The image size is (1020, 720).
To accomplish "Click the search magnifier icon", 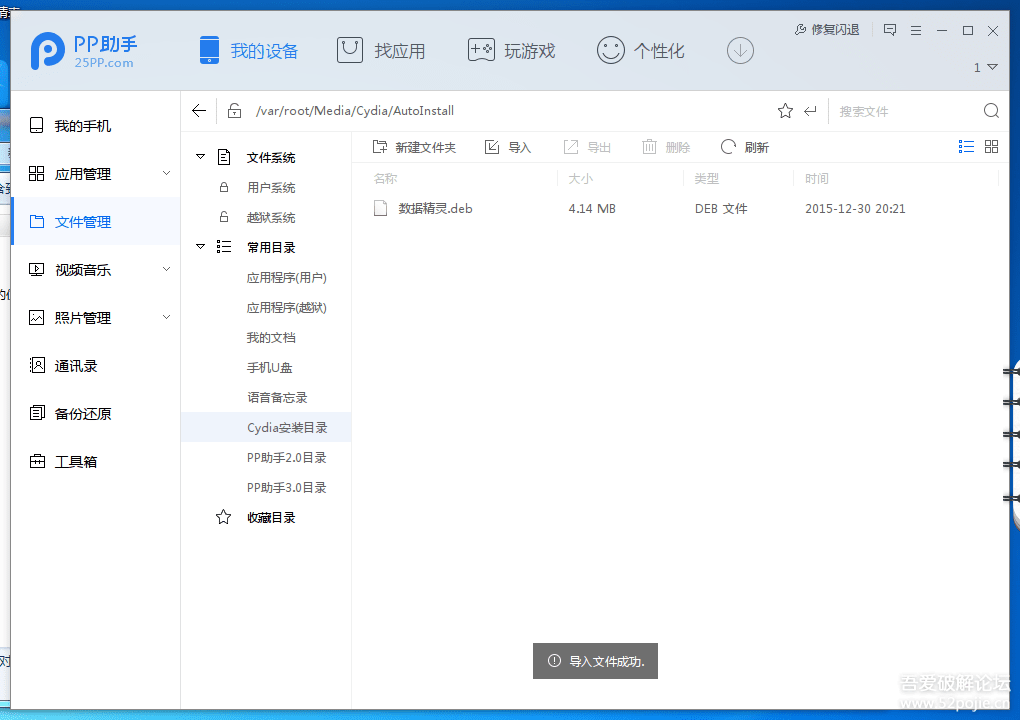I will [990, 110].
